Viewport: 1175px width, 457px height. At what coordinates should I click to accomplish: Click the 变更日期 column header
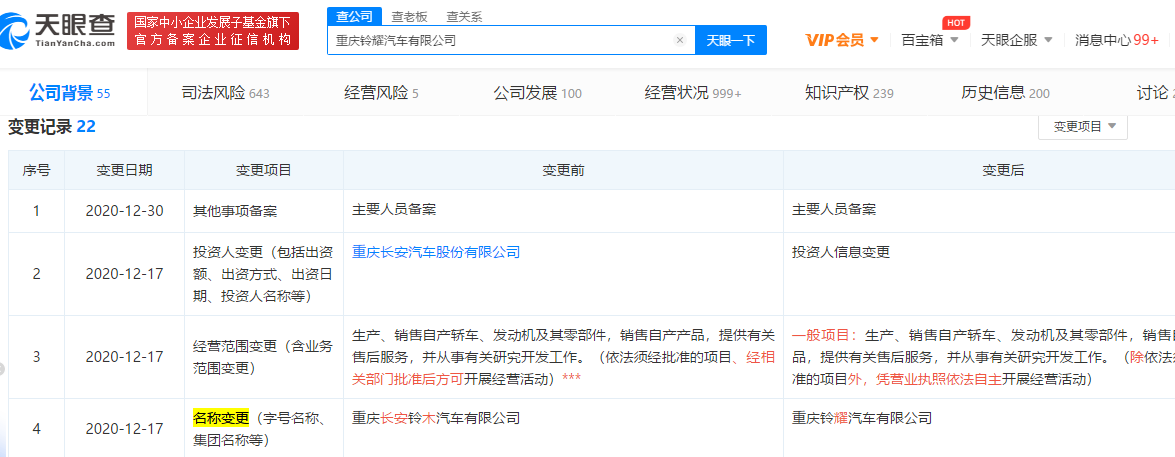coord(124,170)
